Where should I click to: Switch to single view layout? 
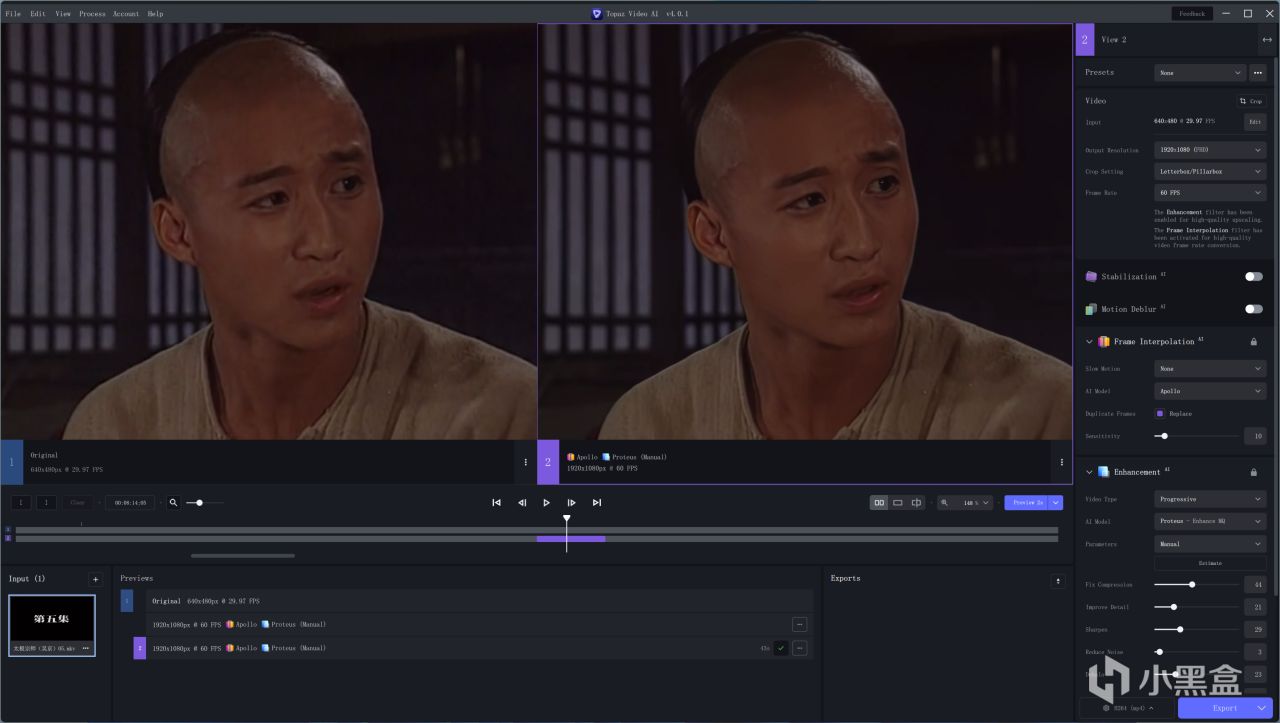(898, 503)
